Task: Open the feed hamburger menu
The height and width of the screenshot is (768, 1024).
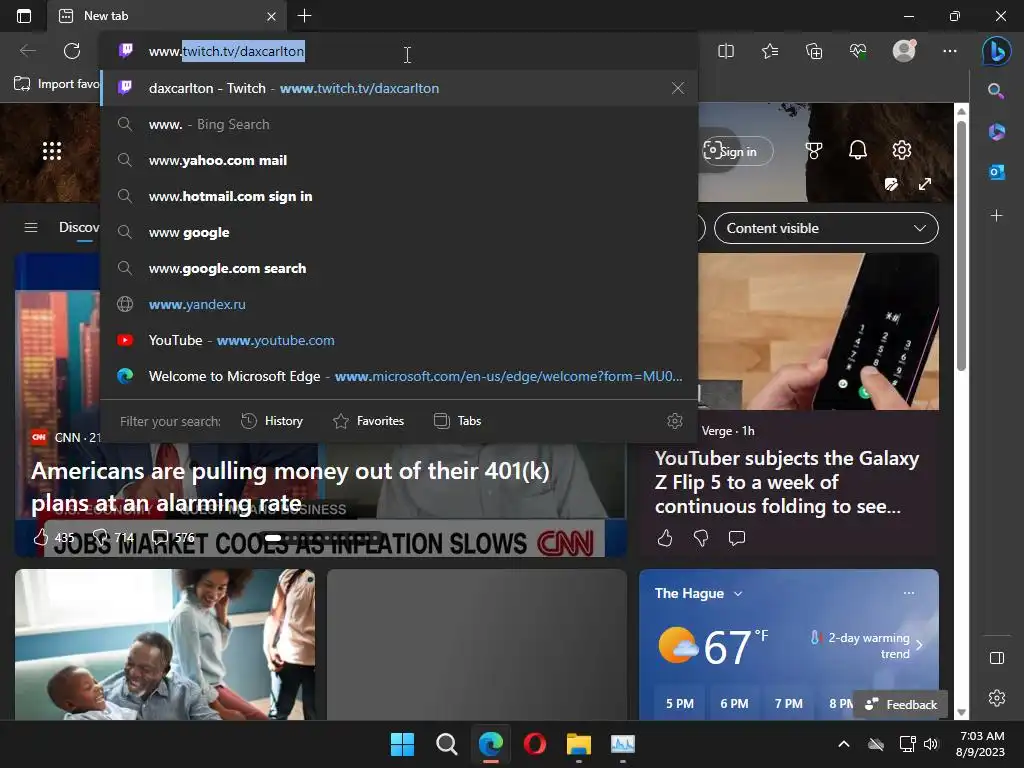Action: click(31, 227)
